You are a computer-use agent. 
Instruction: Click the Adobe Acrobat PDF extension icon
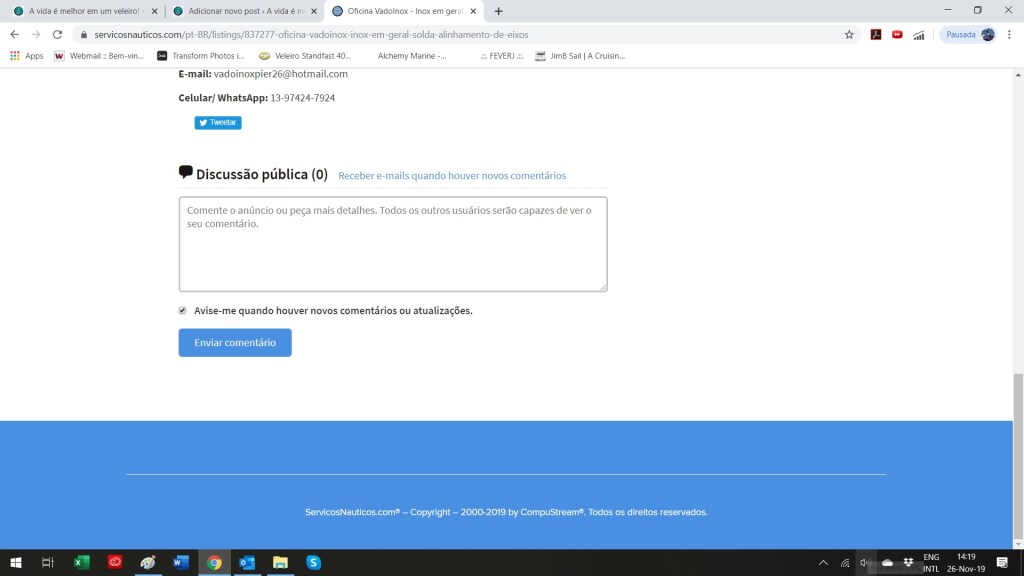[875, 34]
